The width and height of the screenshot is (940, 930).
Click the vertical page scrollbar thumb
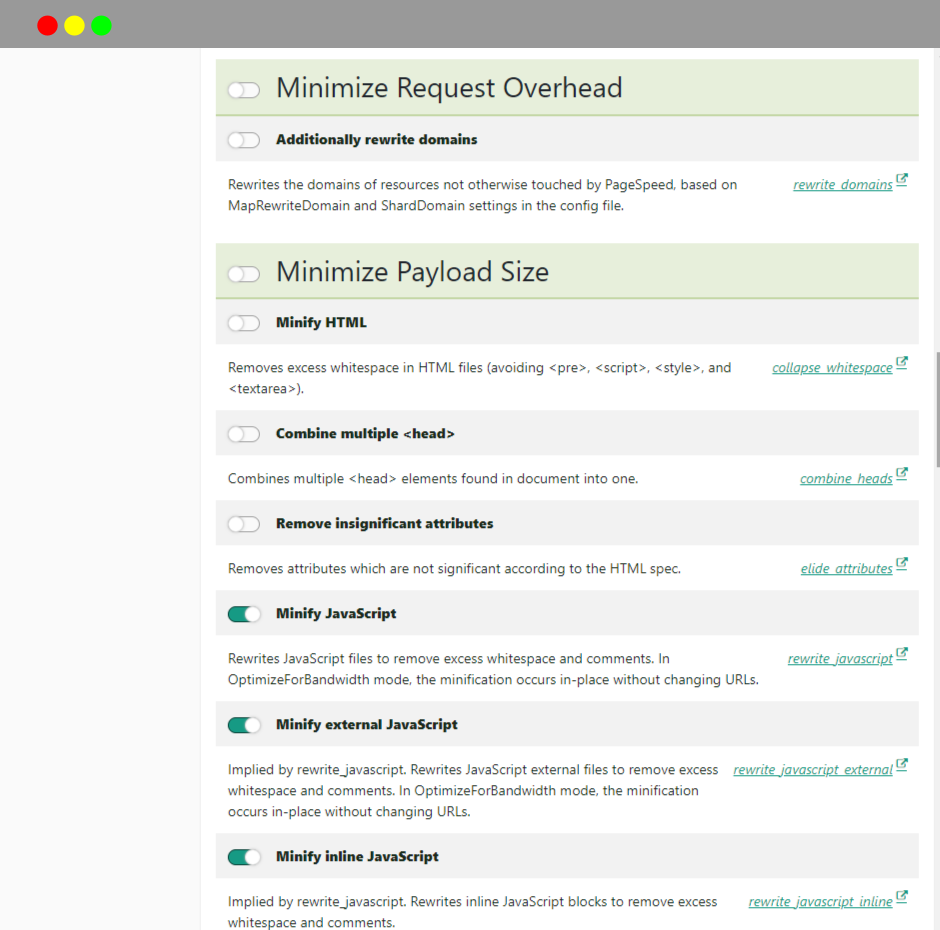938,410
